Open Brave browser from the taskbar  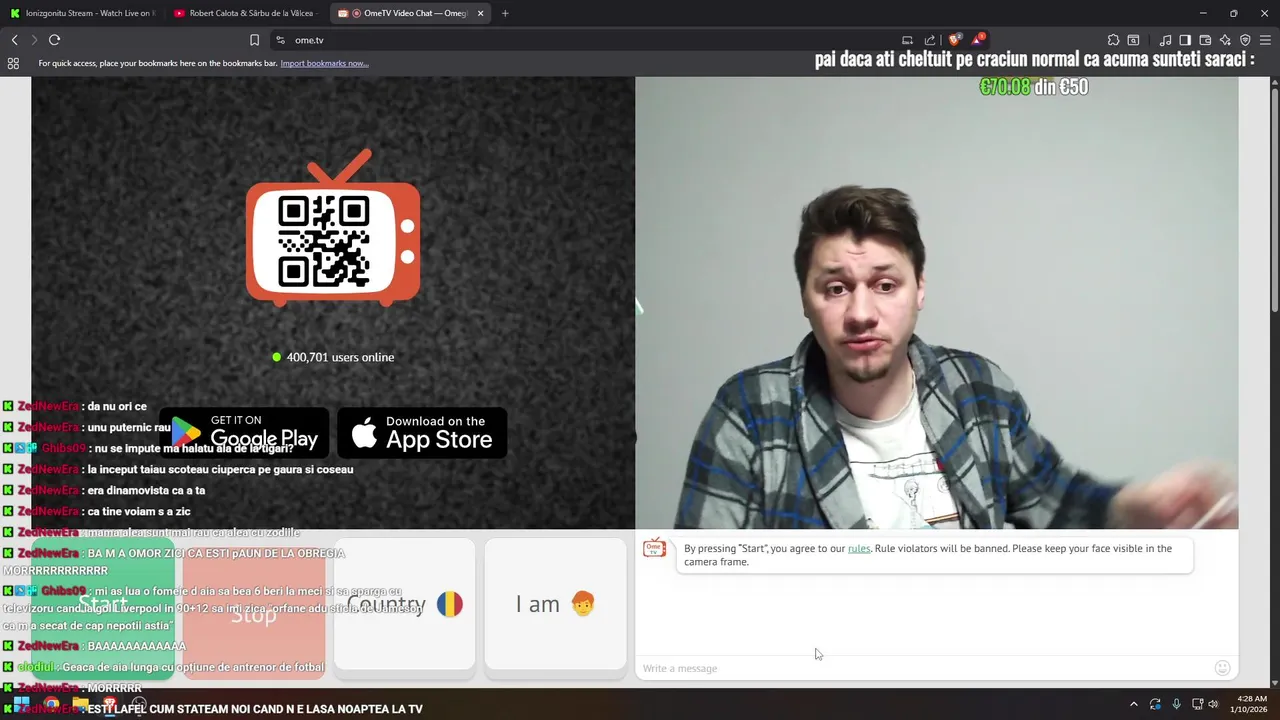pos(110,704)
